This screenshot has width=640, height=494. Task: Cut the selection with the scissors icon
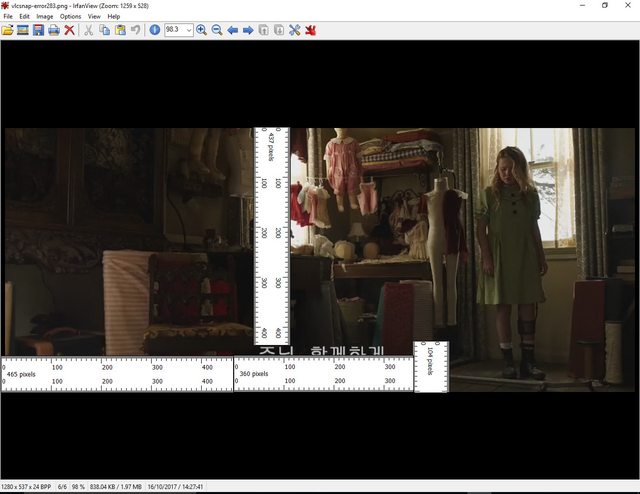(89, 30)
